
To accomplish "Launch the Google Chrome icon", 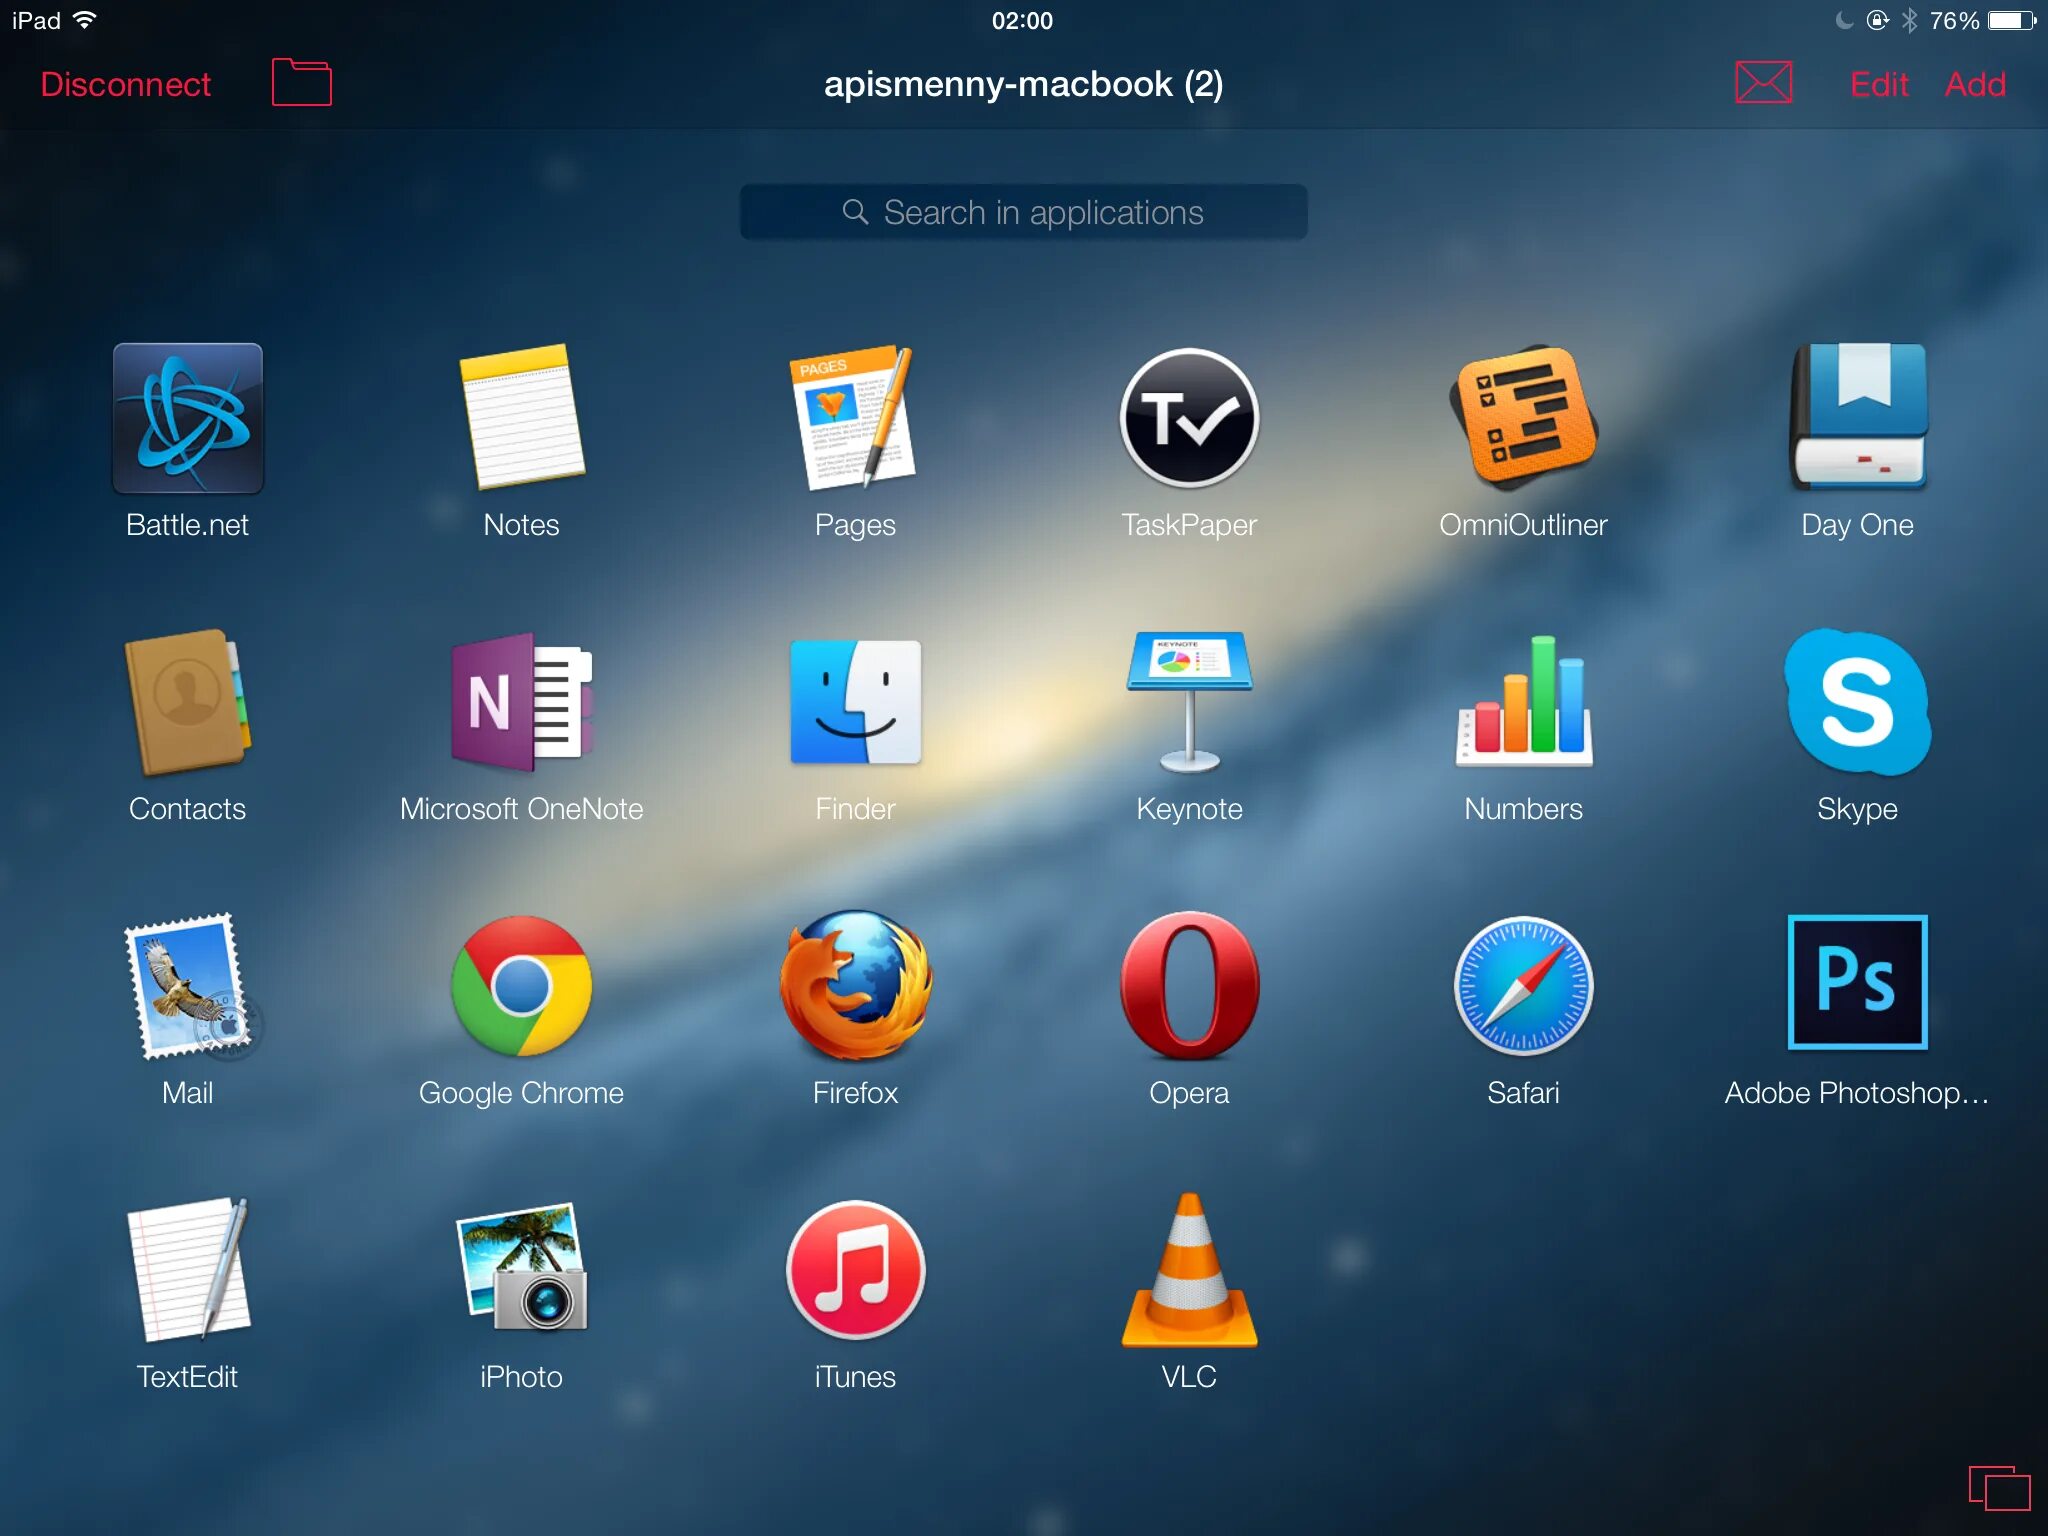I will [521, 986].
